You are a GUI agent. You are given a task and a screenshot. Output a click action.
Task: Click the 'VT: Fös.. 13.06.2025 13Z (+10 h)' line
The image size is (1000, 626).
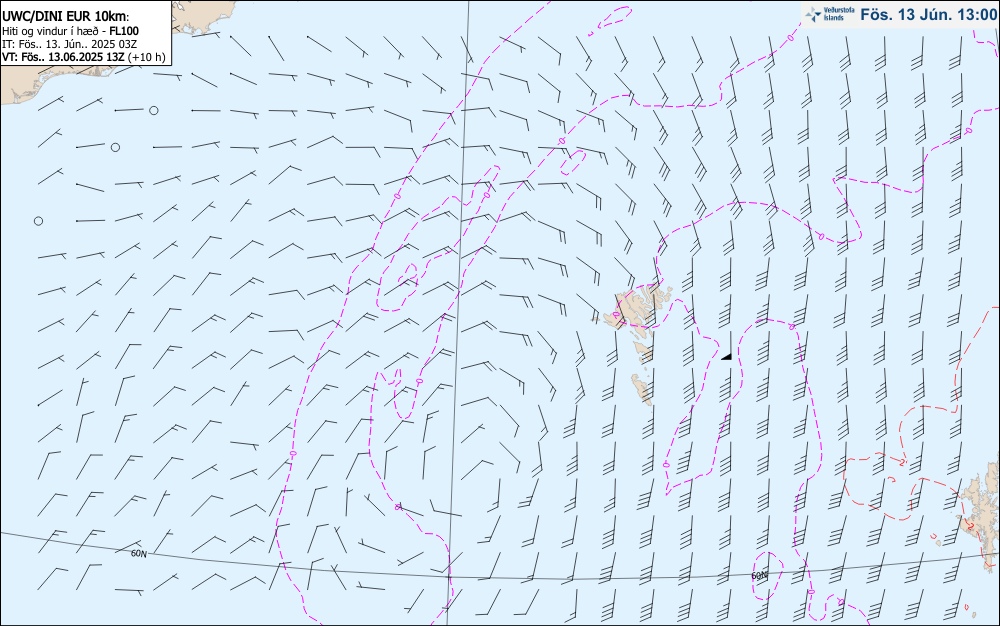coord(84,57)
